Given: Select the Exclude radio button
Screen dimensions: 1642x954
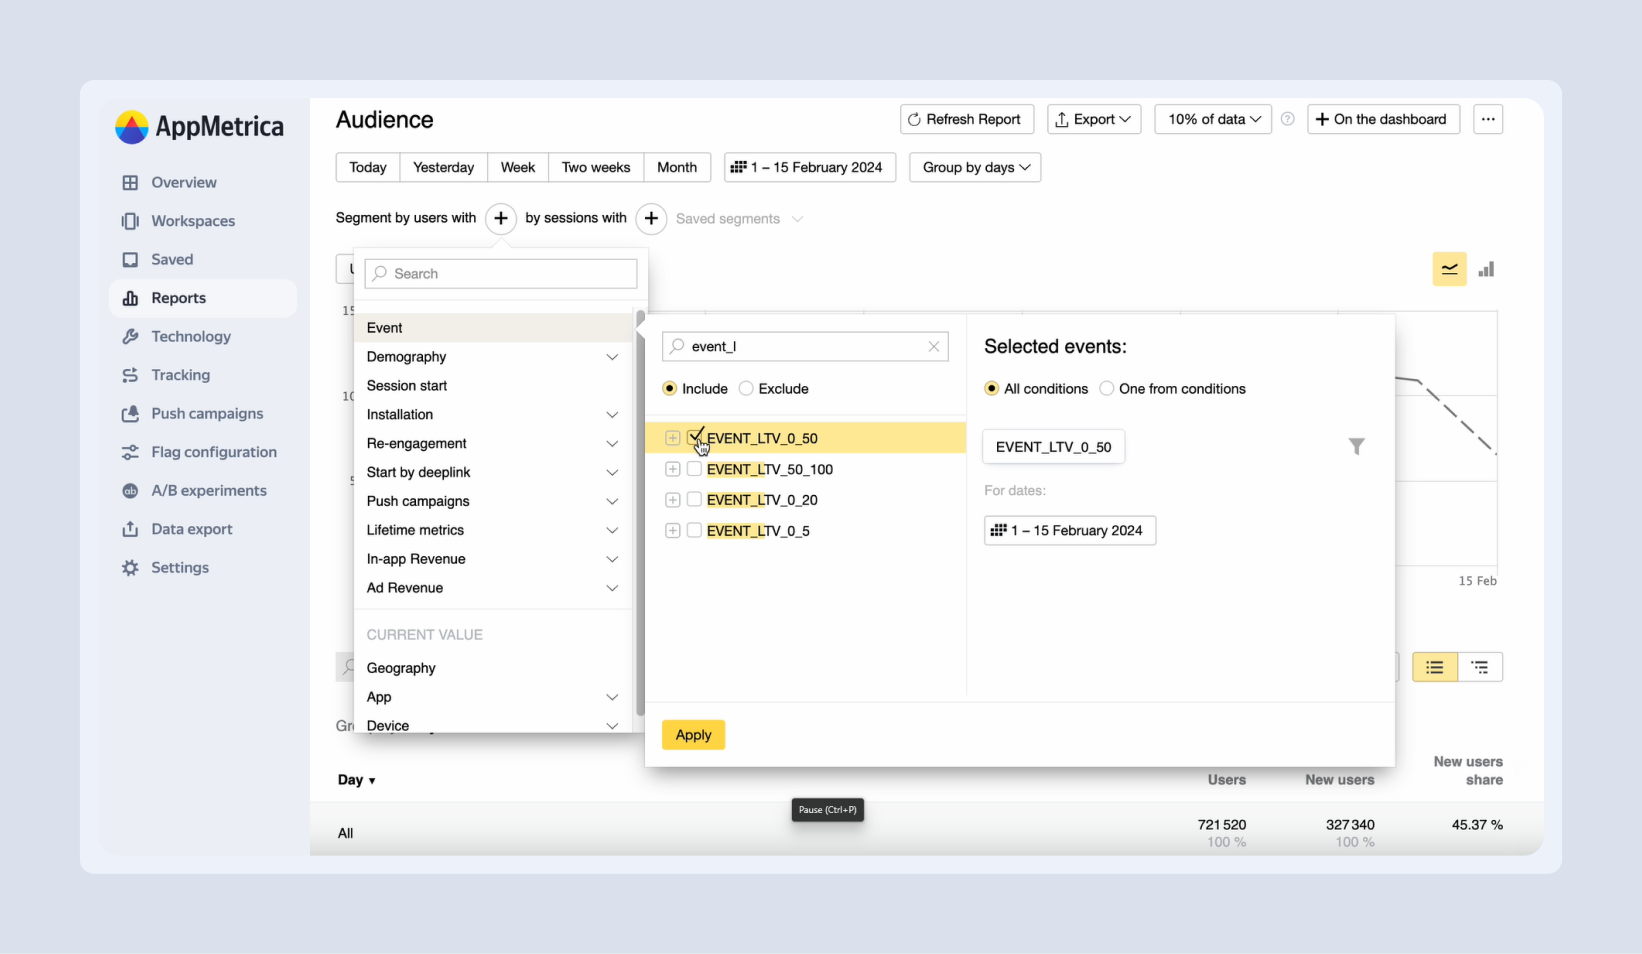Looking at the screenshot, I should click(746, 389).
